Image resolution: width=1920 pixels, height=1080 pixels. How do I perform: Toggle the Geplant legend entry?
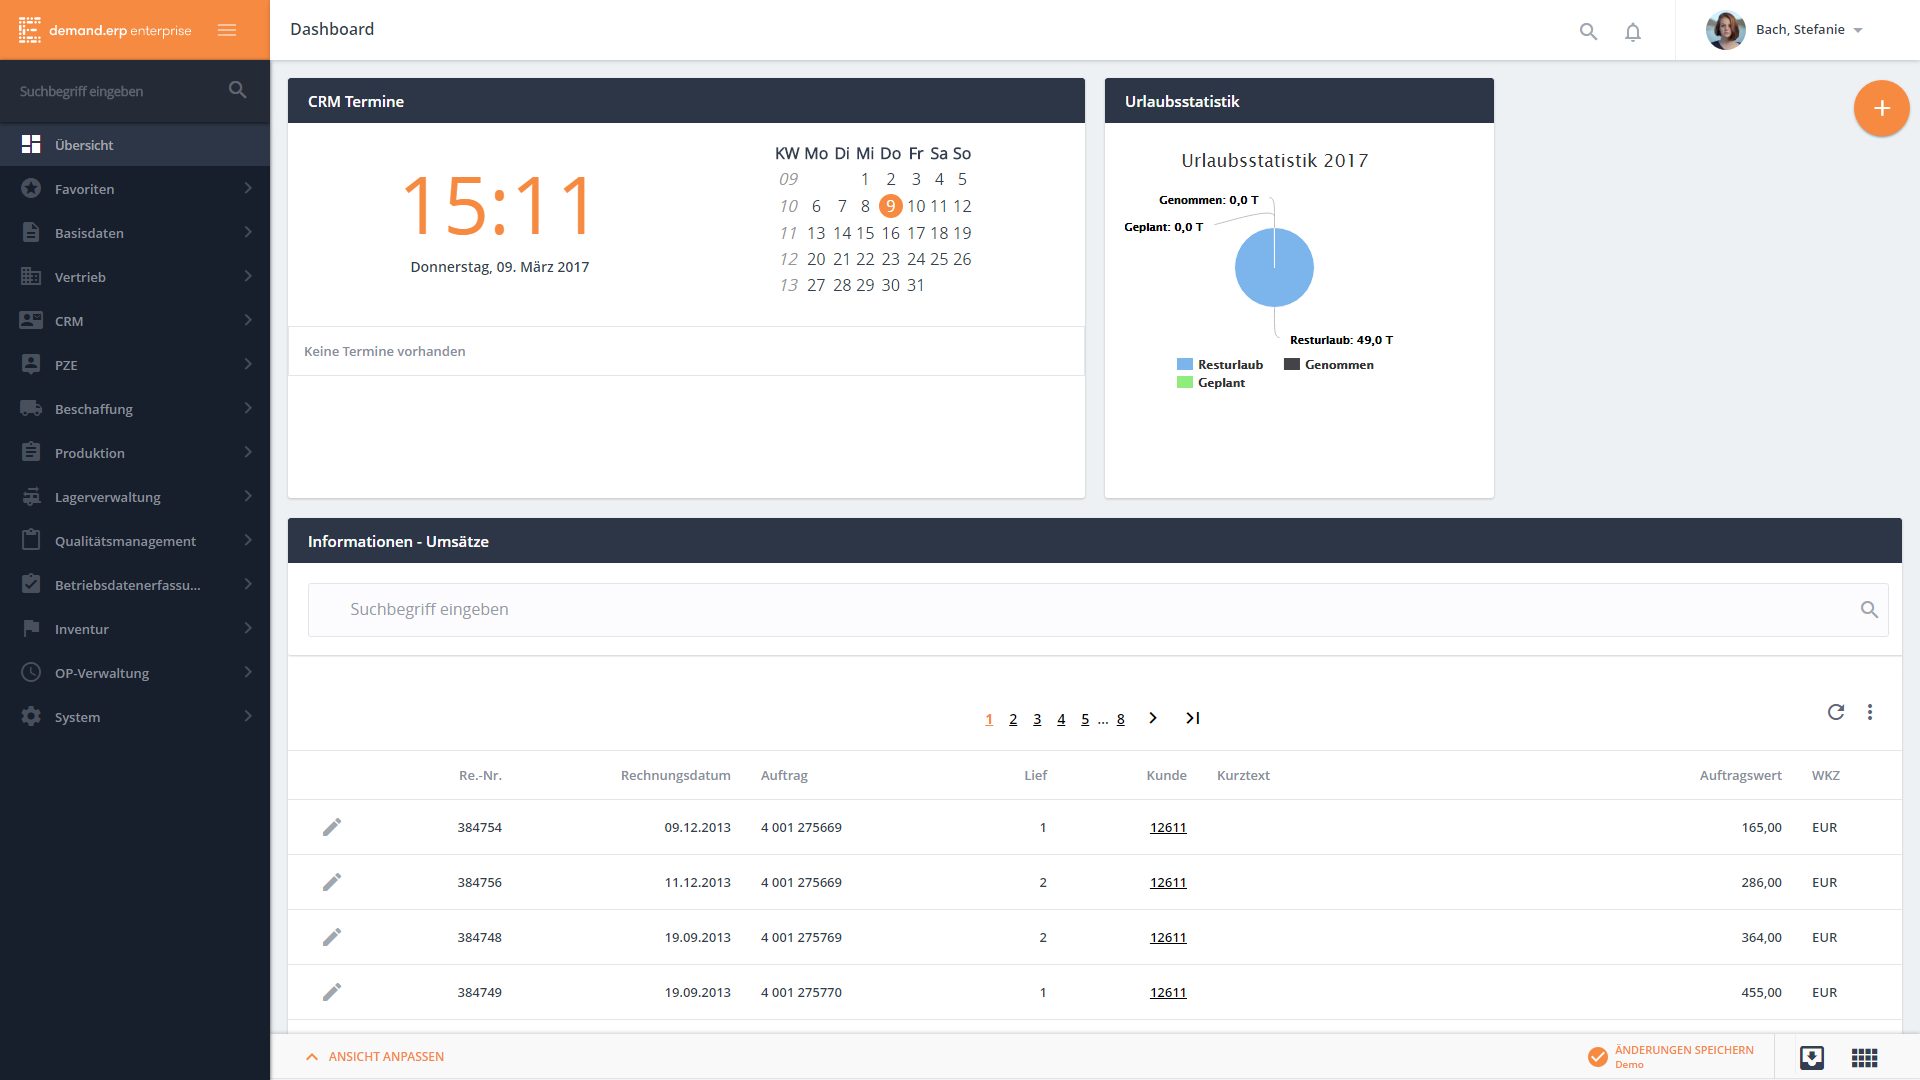pos(1212,383)
